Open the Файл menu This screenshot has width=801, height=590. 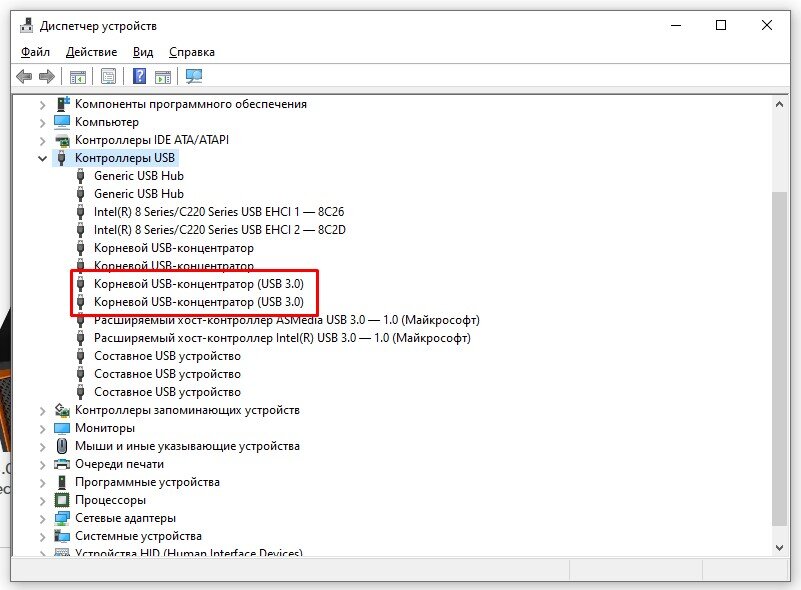tap(35, 52)
